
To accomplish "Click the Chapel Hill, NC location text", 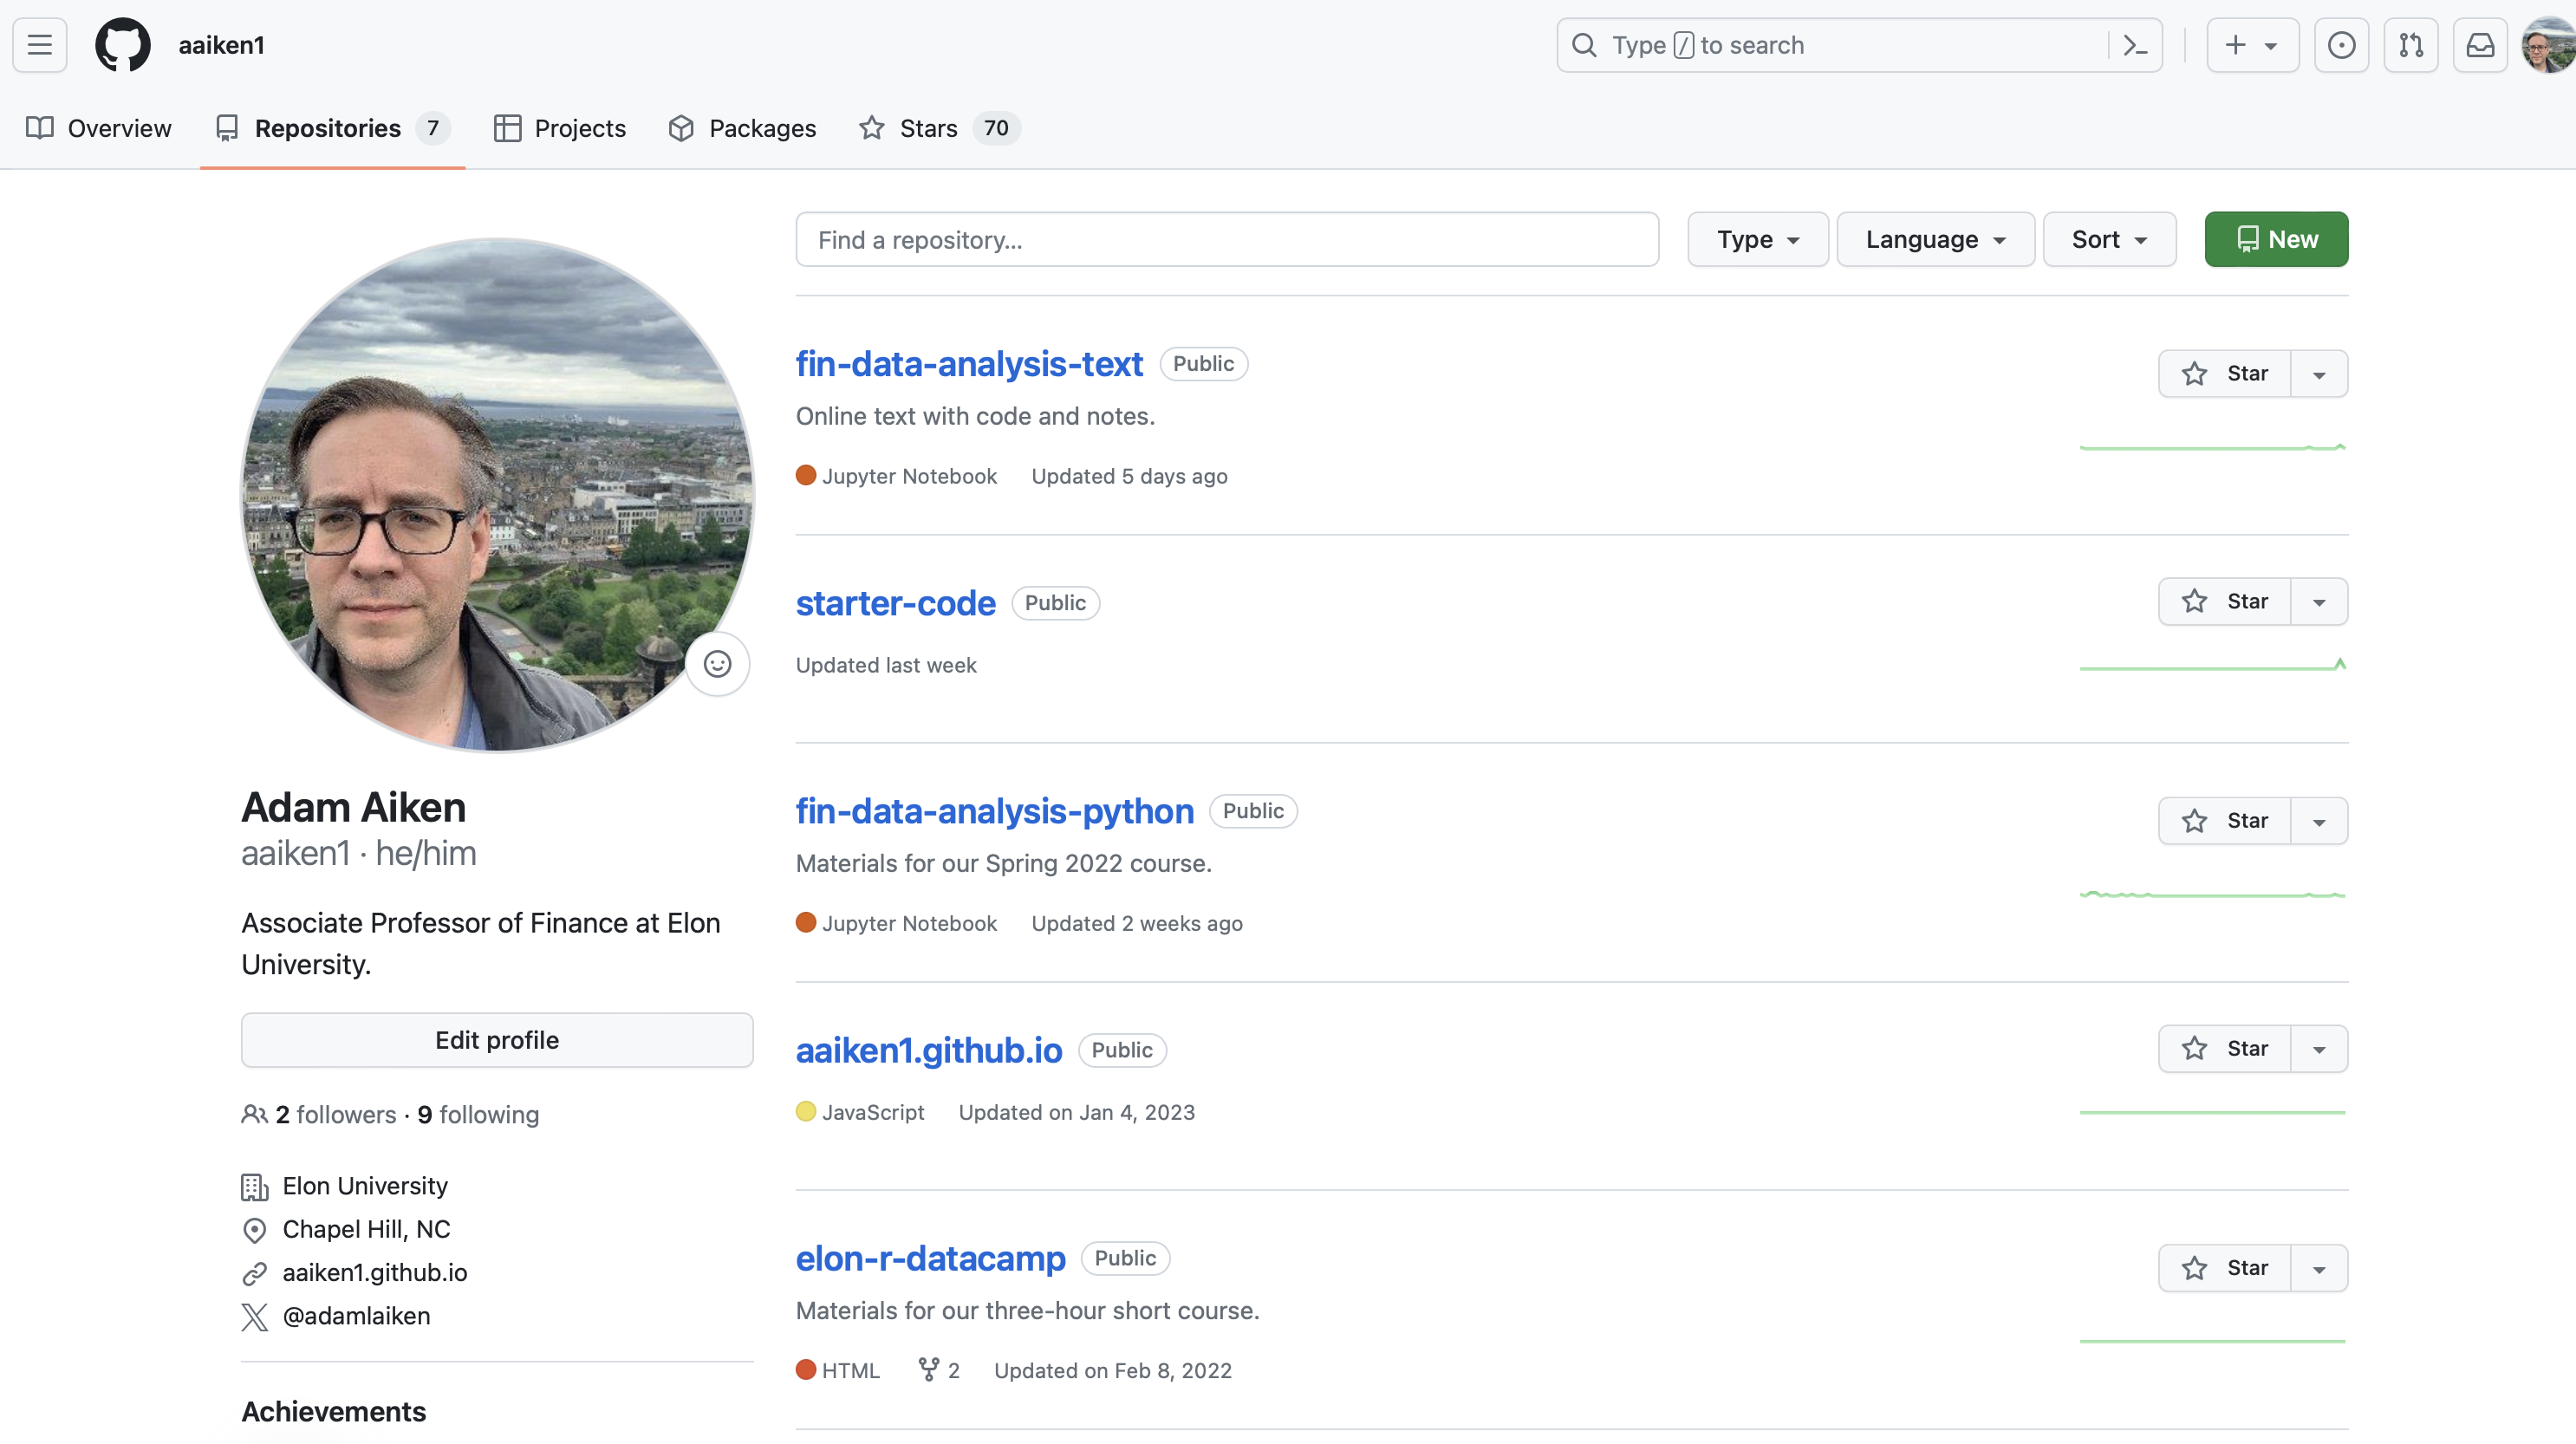I will 366,1229.
